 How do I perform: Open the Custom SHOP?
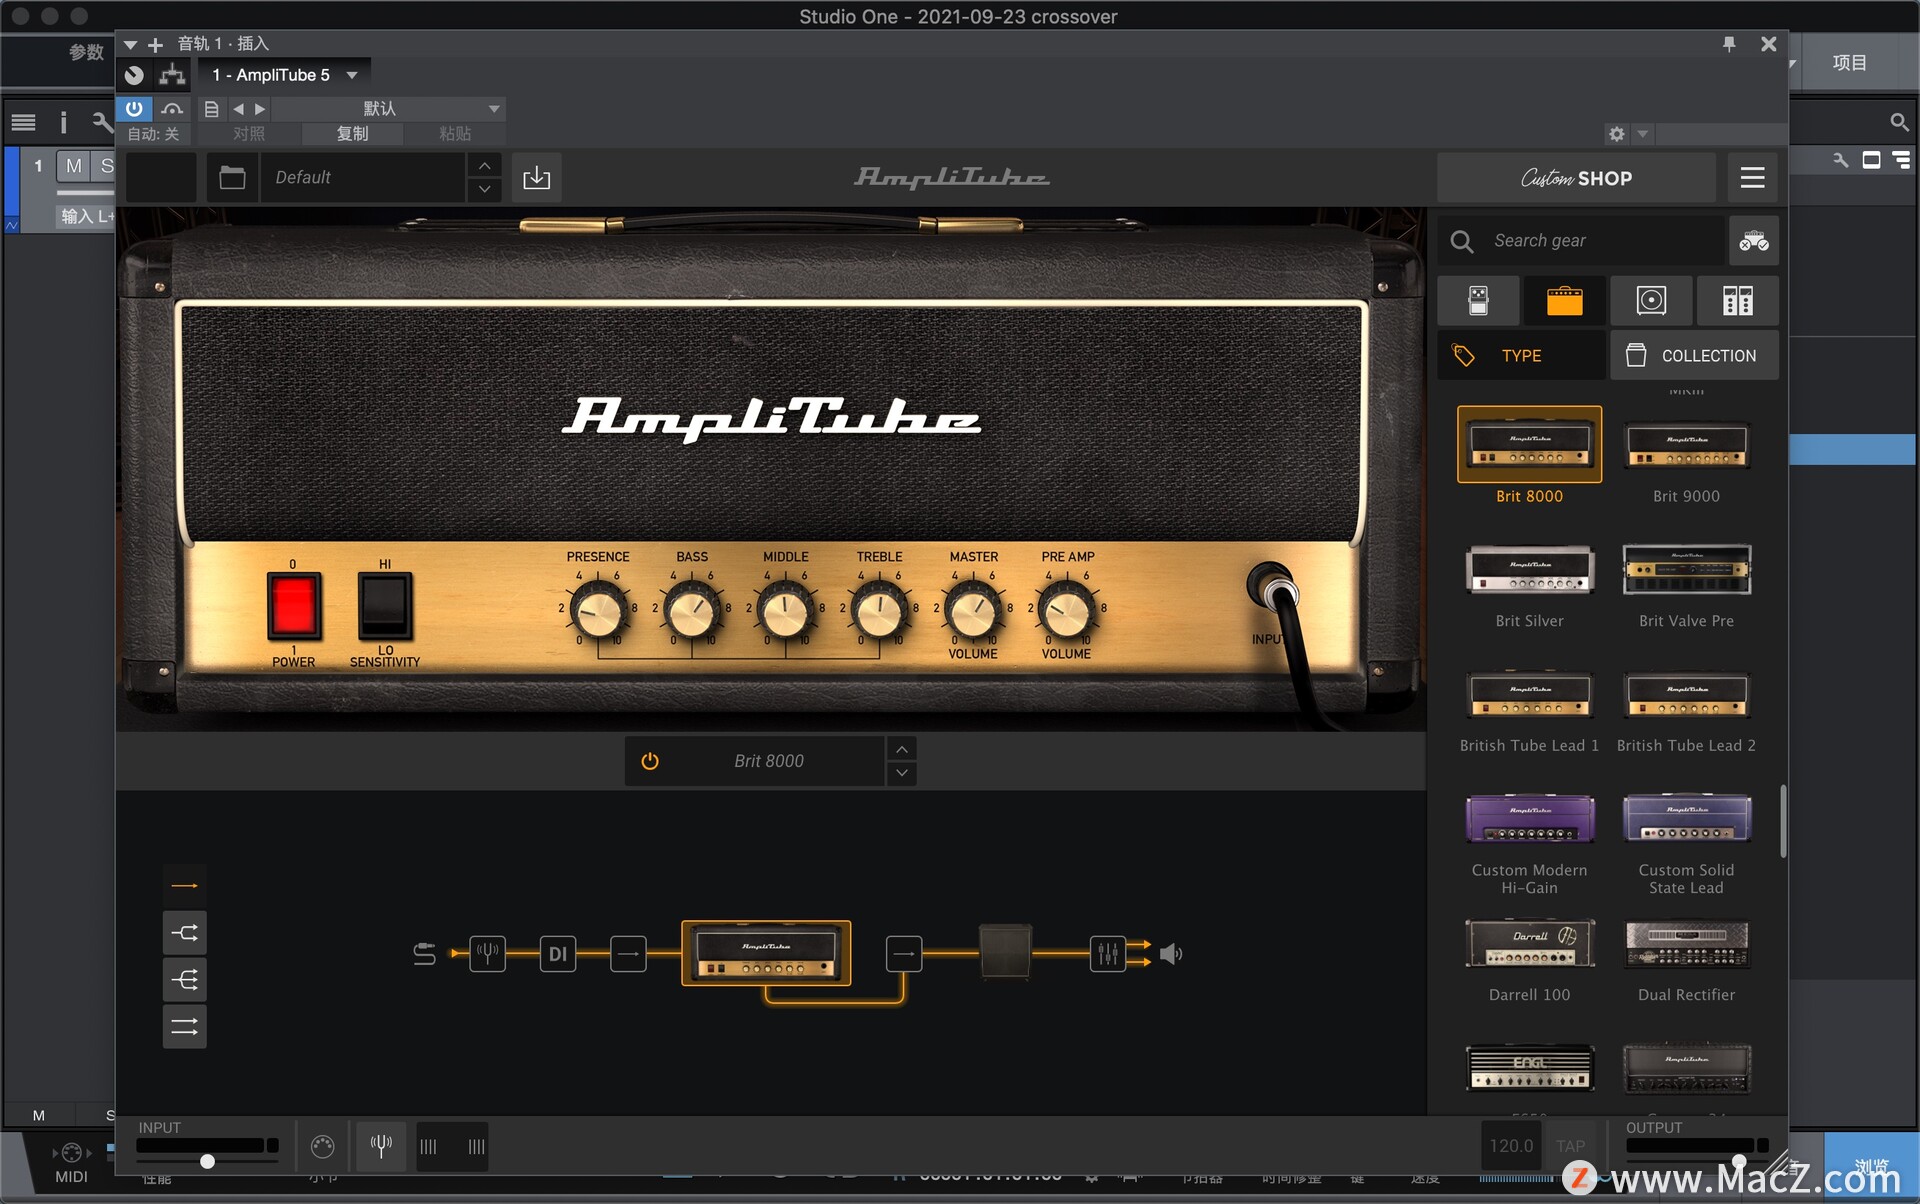tap(1577, 178)
